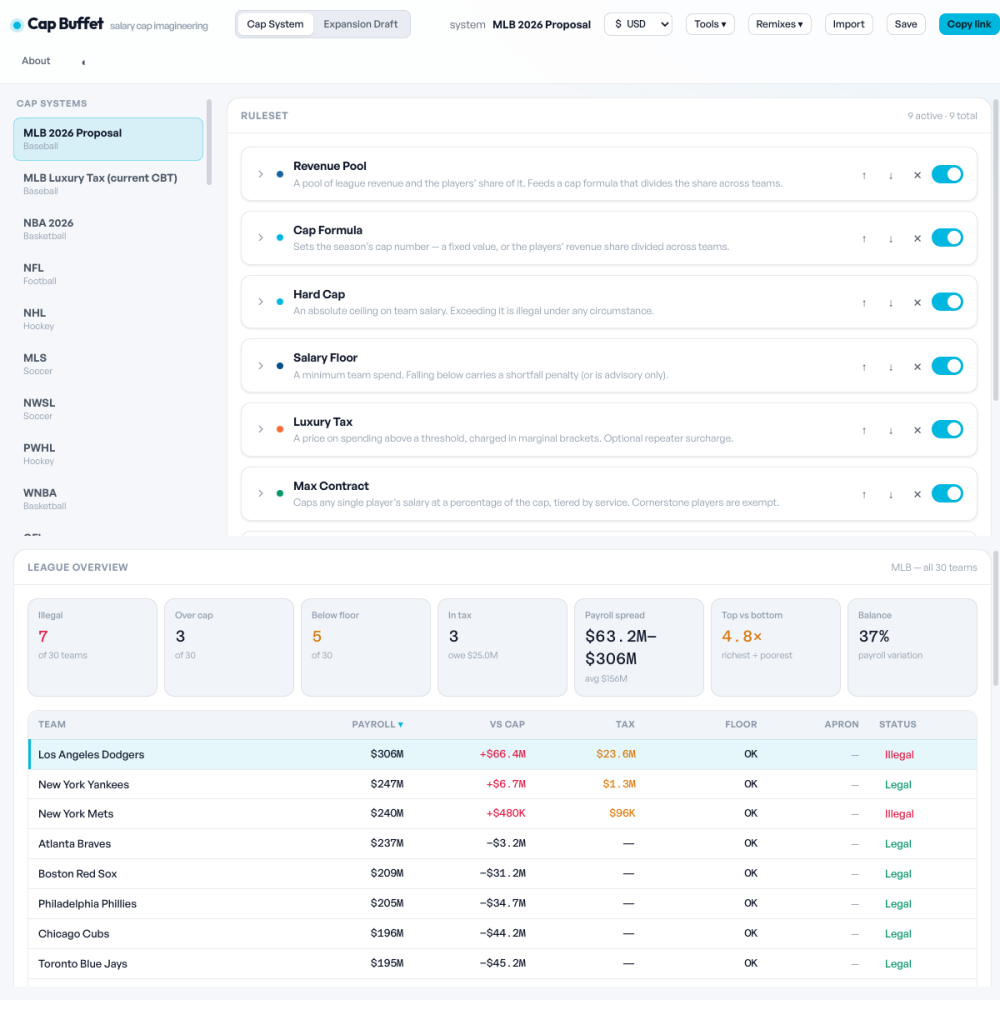Expand the Cap Formula rule details
The height and width of the screenshot is (1033, 1000).
click(261, 238)
